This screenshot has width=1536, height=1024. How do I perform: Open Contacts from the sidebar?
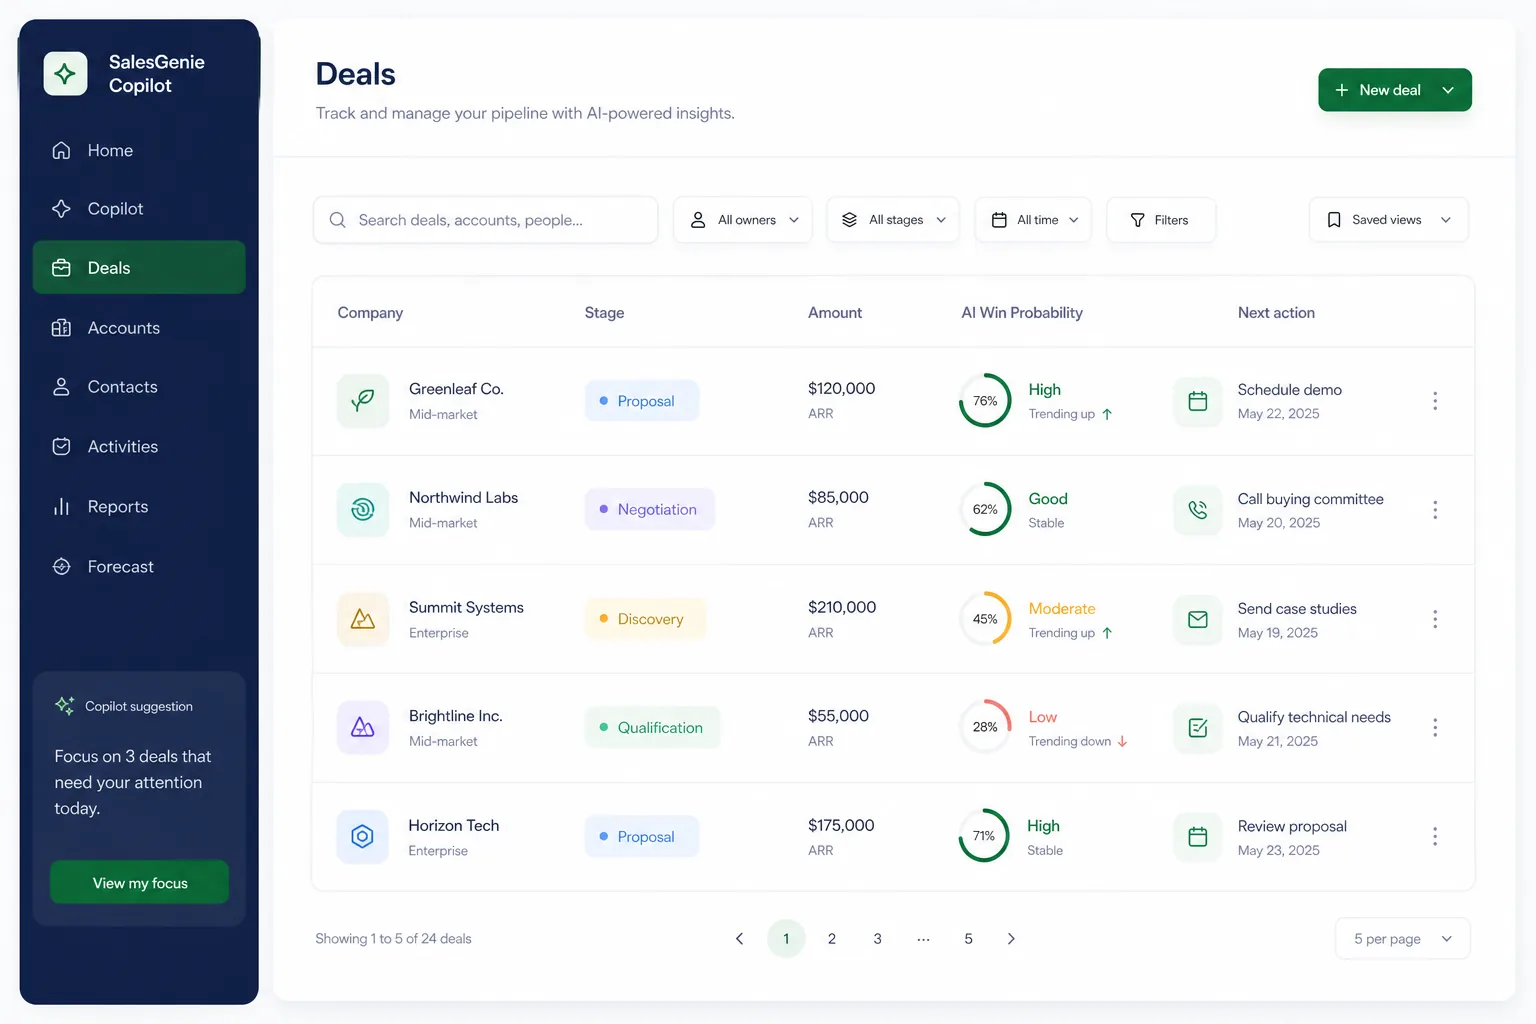pyautogui.click(x=139, y=387)
